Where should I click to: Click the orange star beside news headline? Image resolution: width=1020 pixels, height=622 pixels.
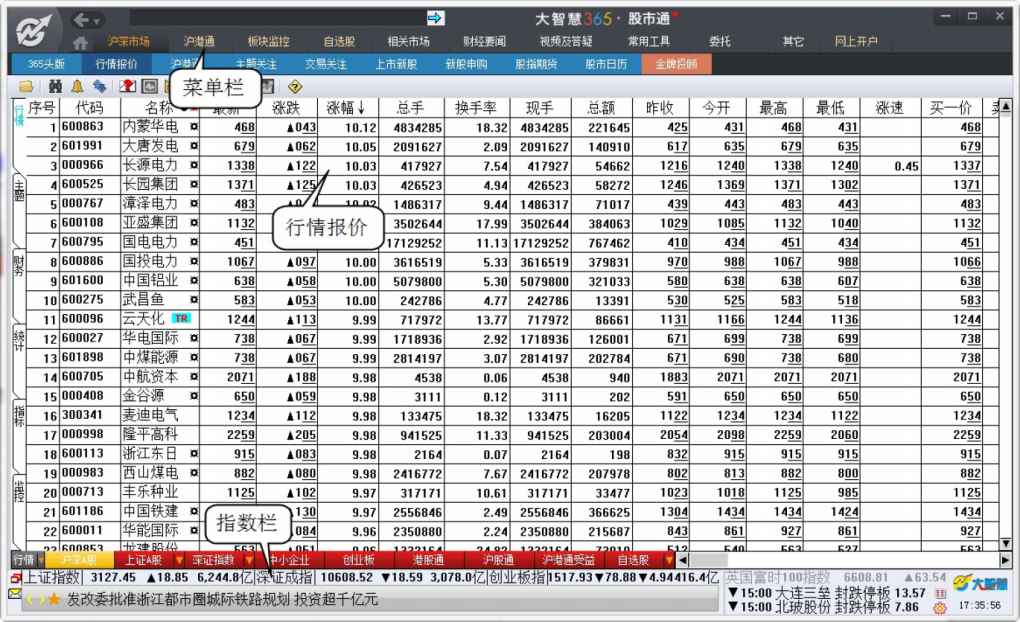54,599
